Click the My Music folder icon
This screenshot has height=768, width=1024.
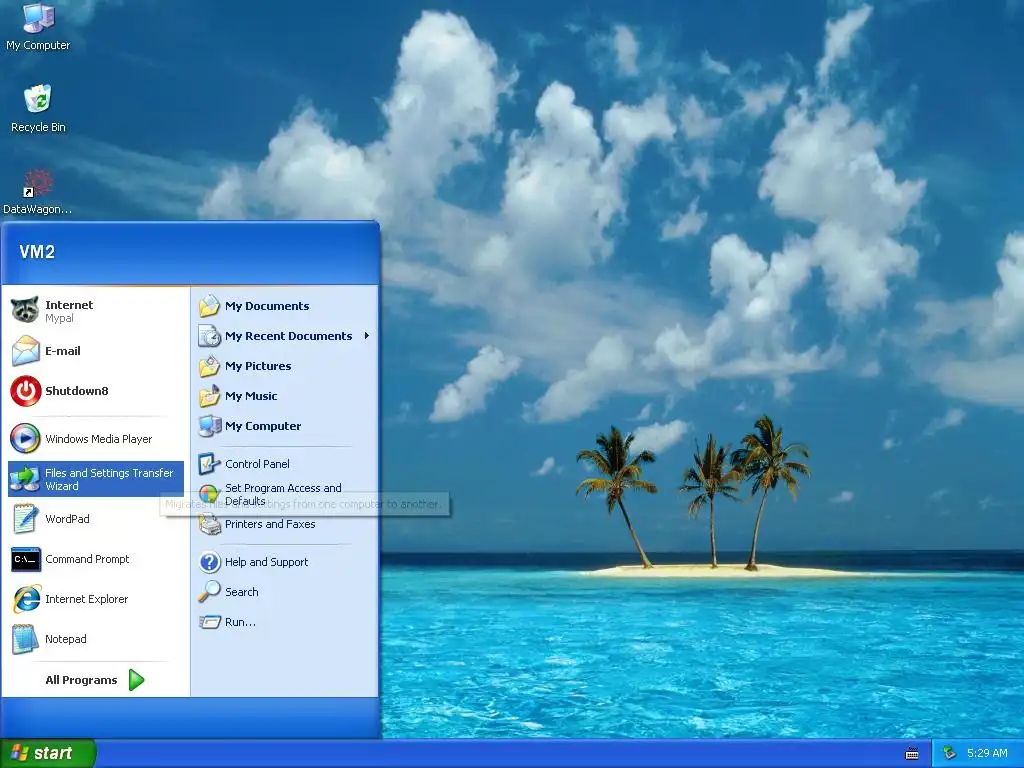coord(209,396)
